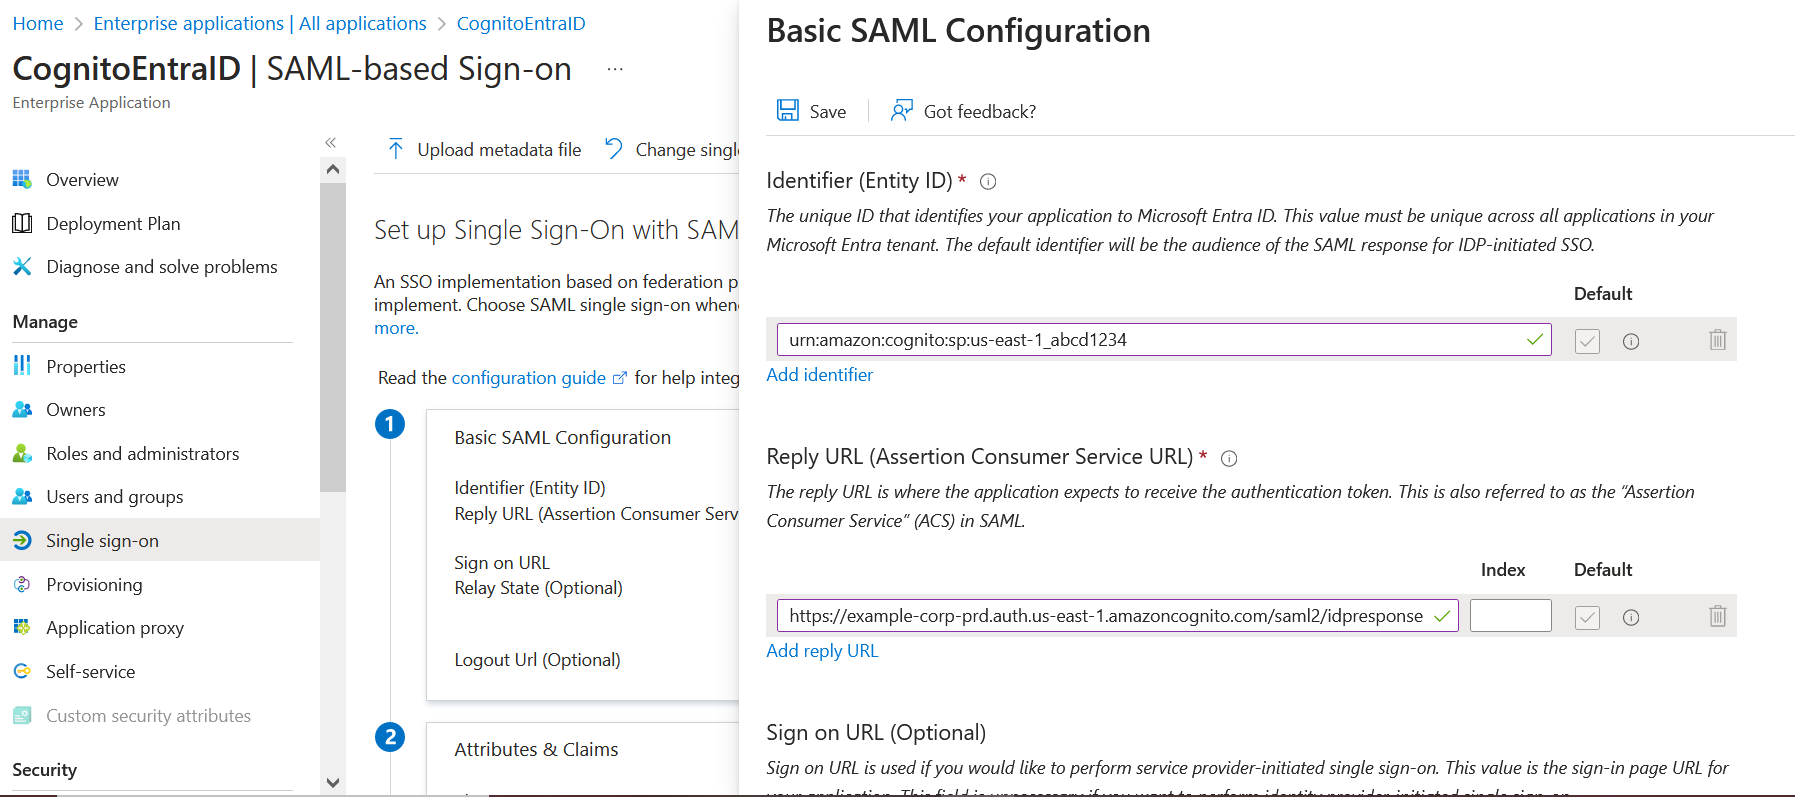Image resolution: width=1795 pixels, height=797 pixels.
Task: Click the Add reply URL link
Action: pyautogui.click(x=821, y=650)
